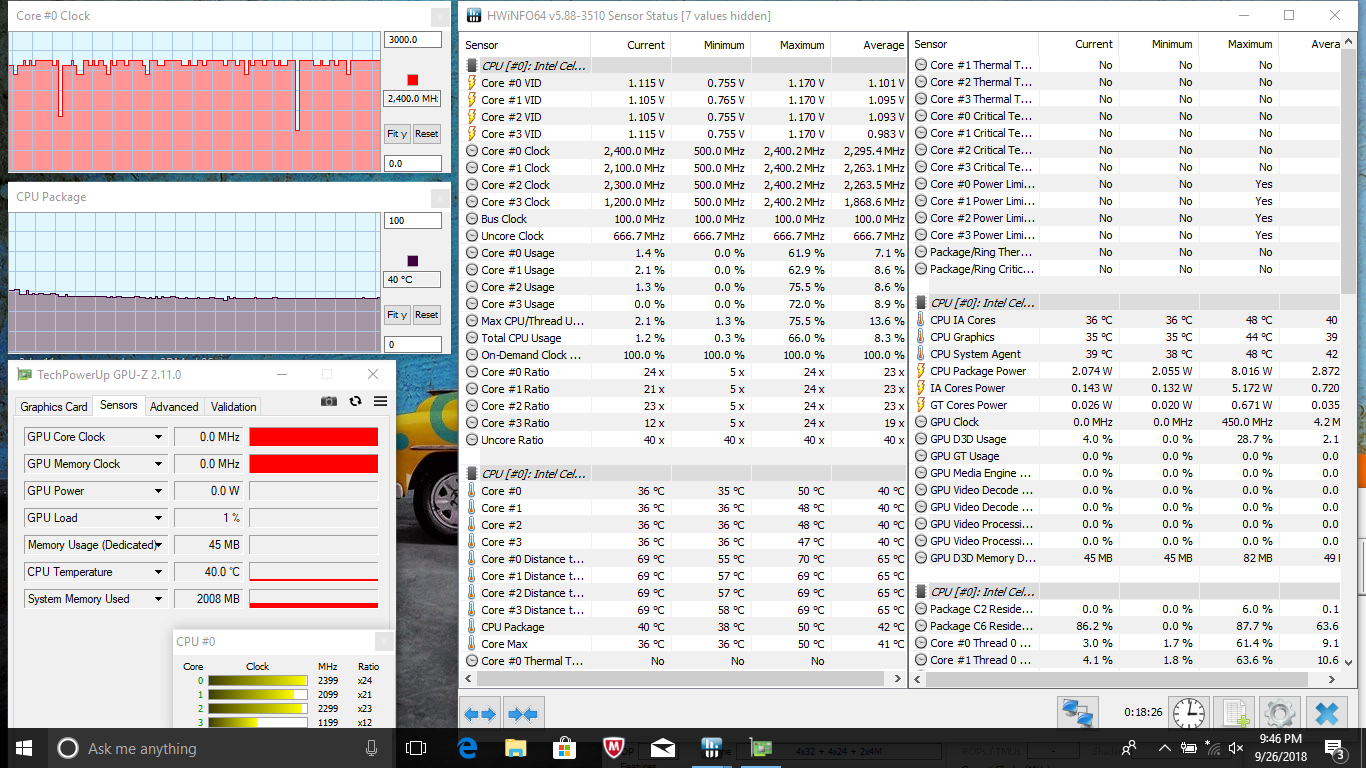Open the GPU-Z hamburger menu
This screenshot has width=1366, height=768.
(380, 401)
